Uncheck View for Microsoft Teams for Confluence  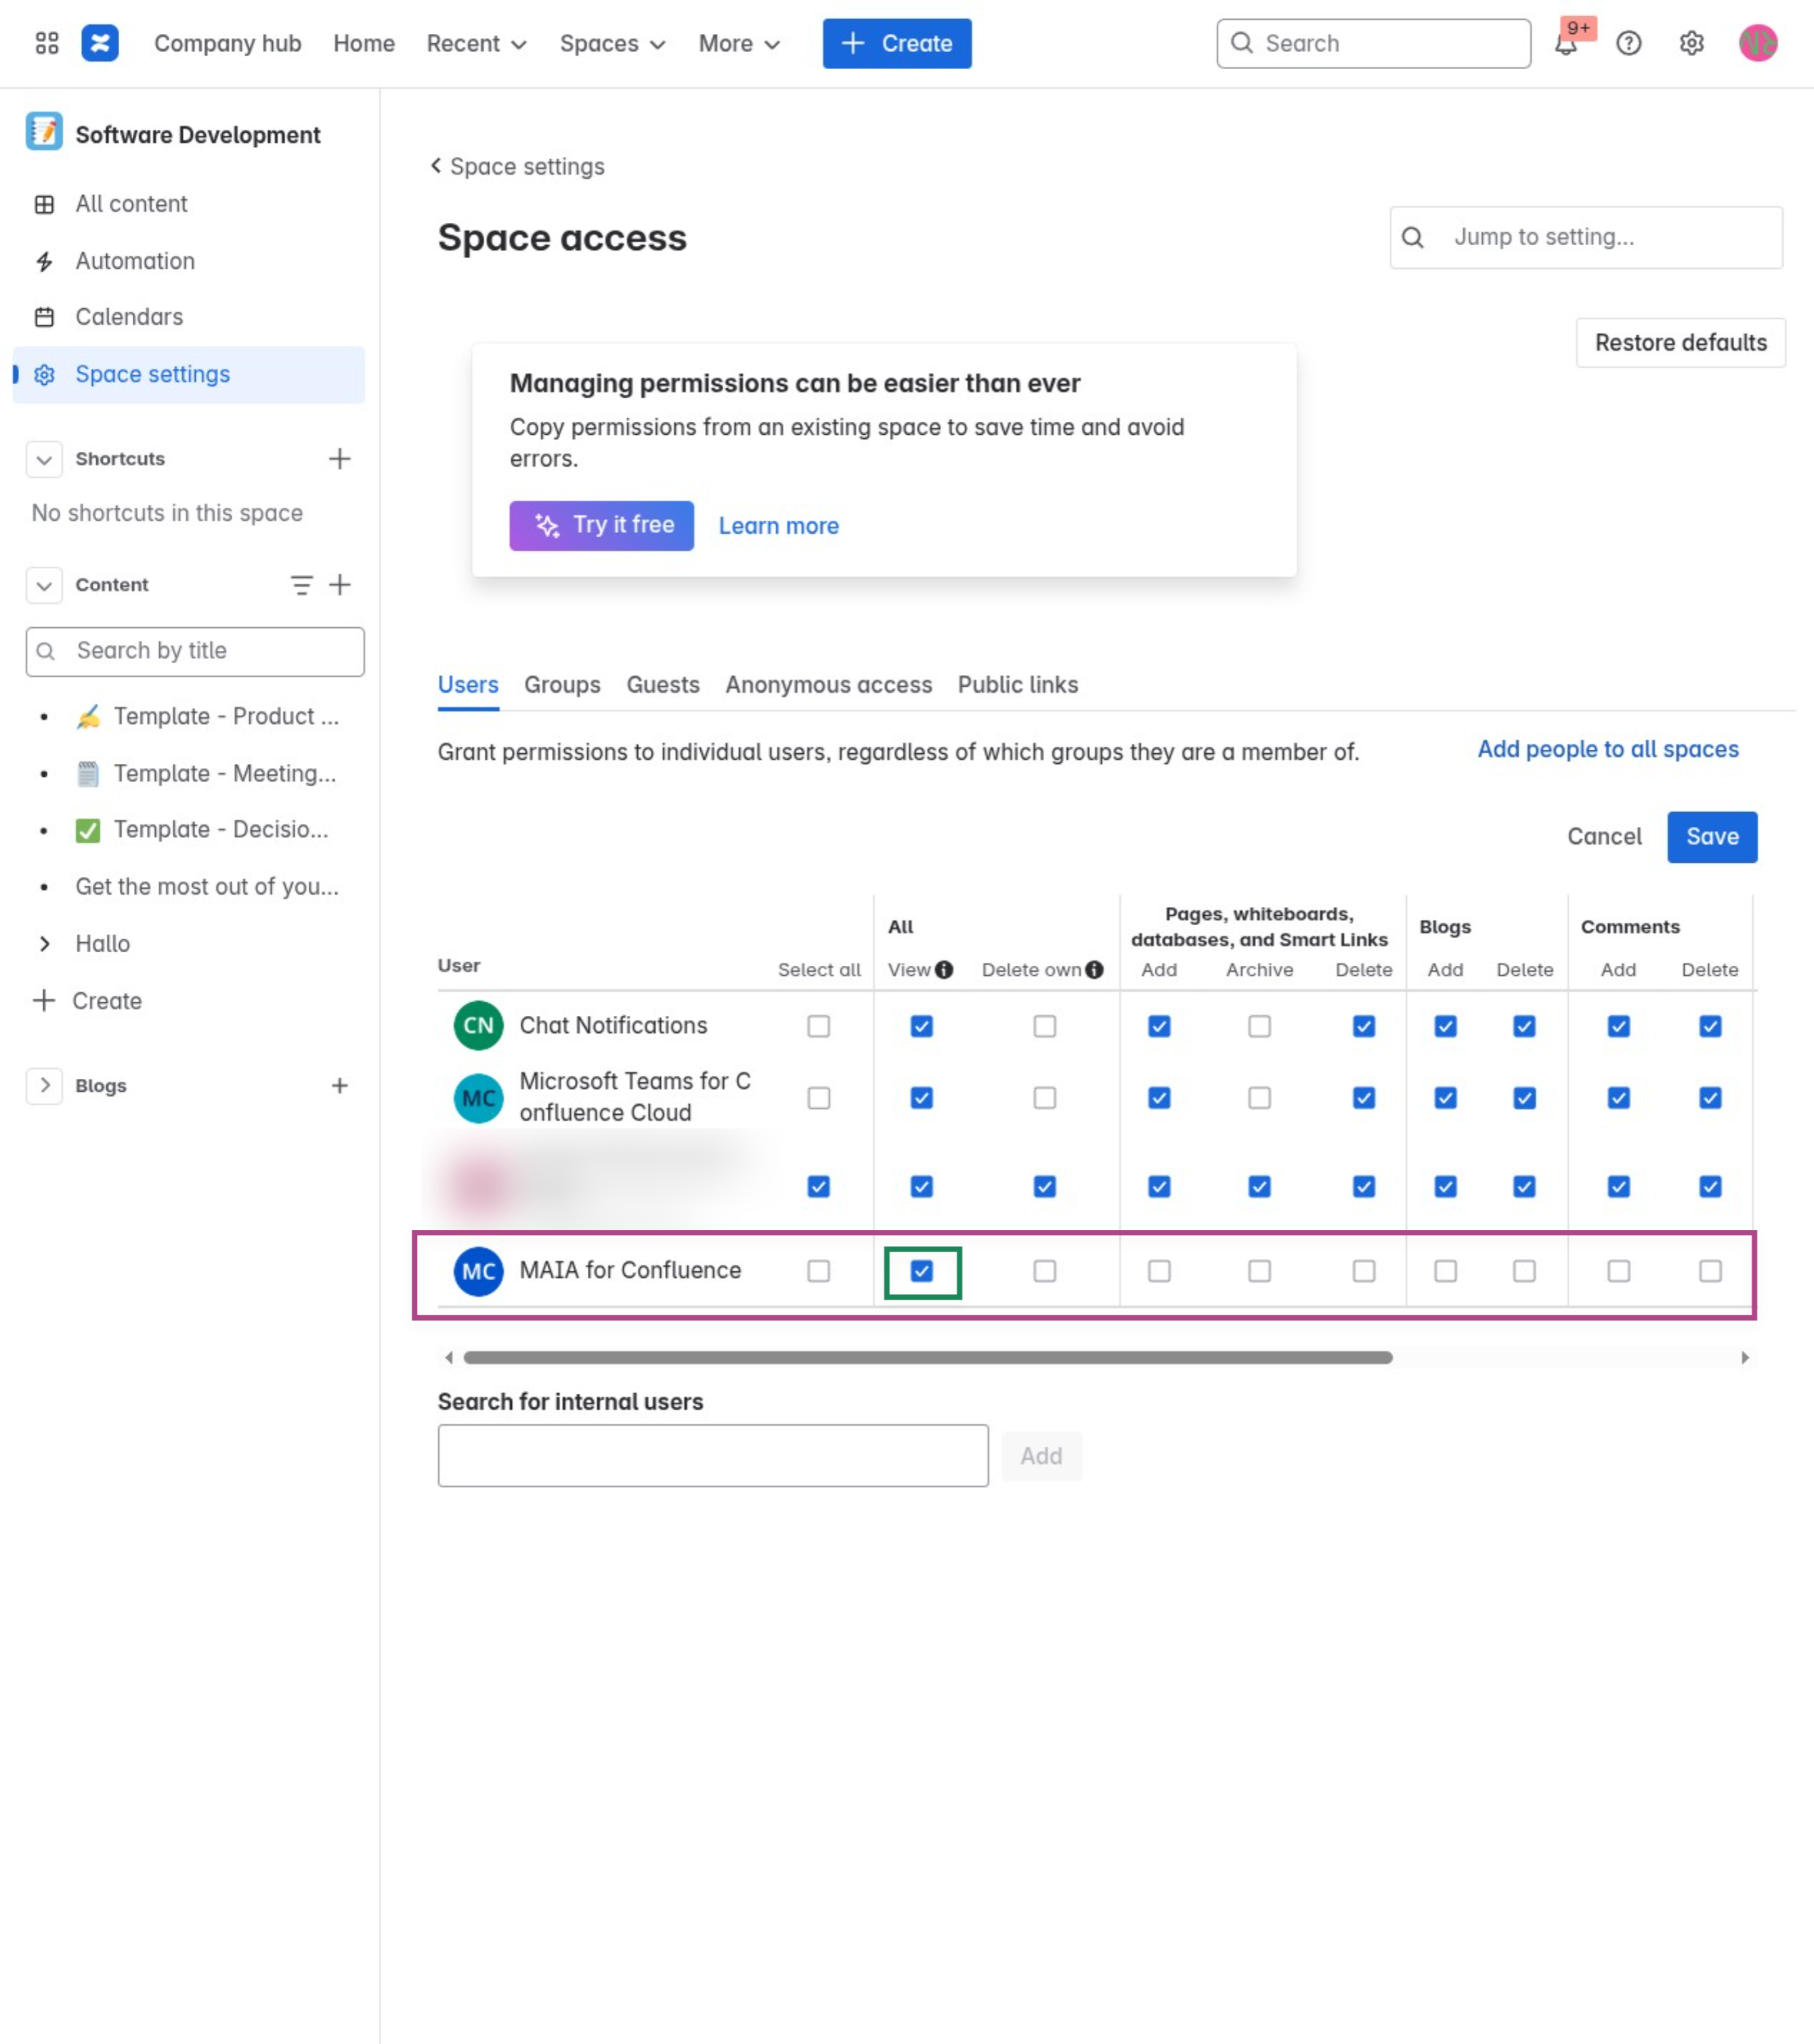(x=922, y=1098)
